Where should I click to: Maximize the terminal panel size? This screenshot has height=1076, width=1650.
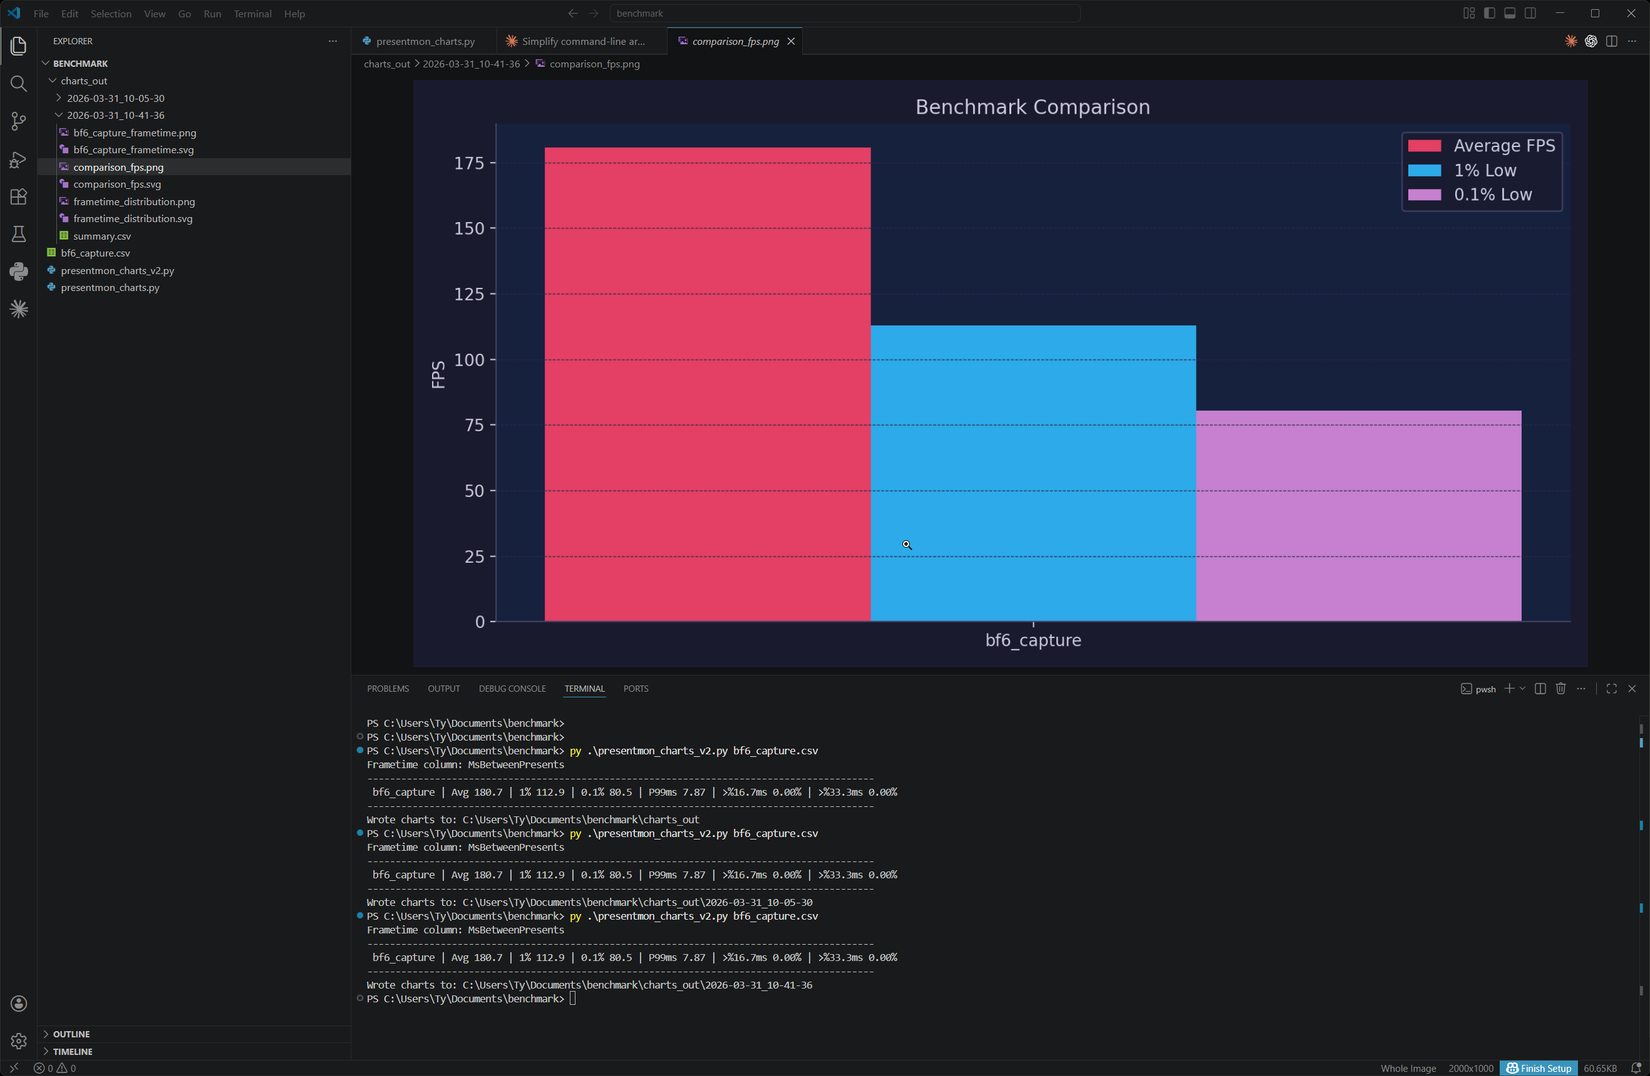(1611, 688)
